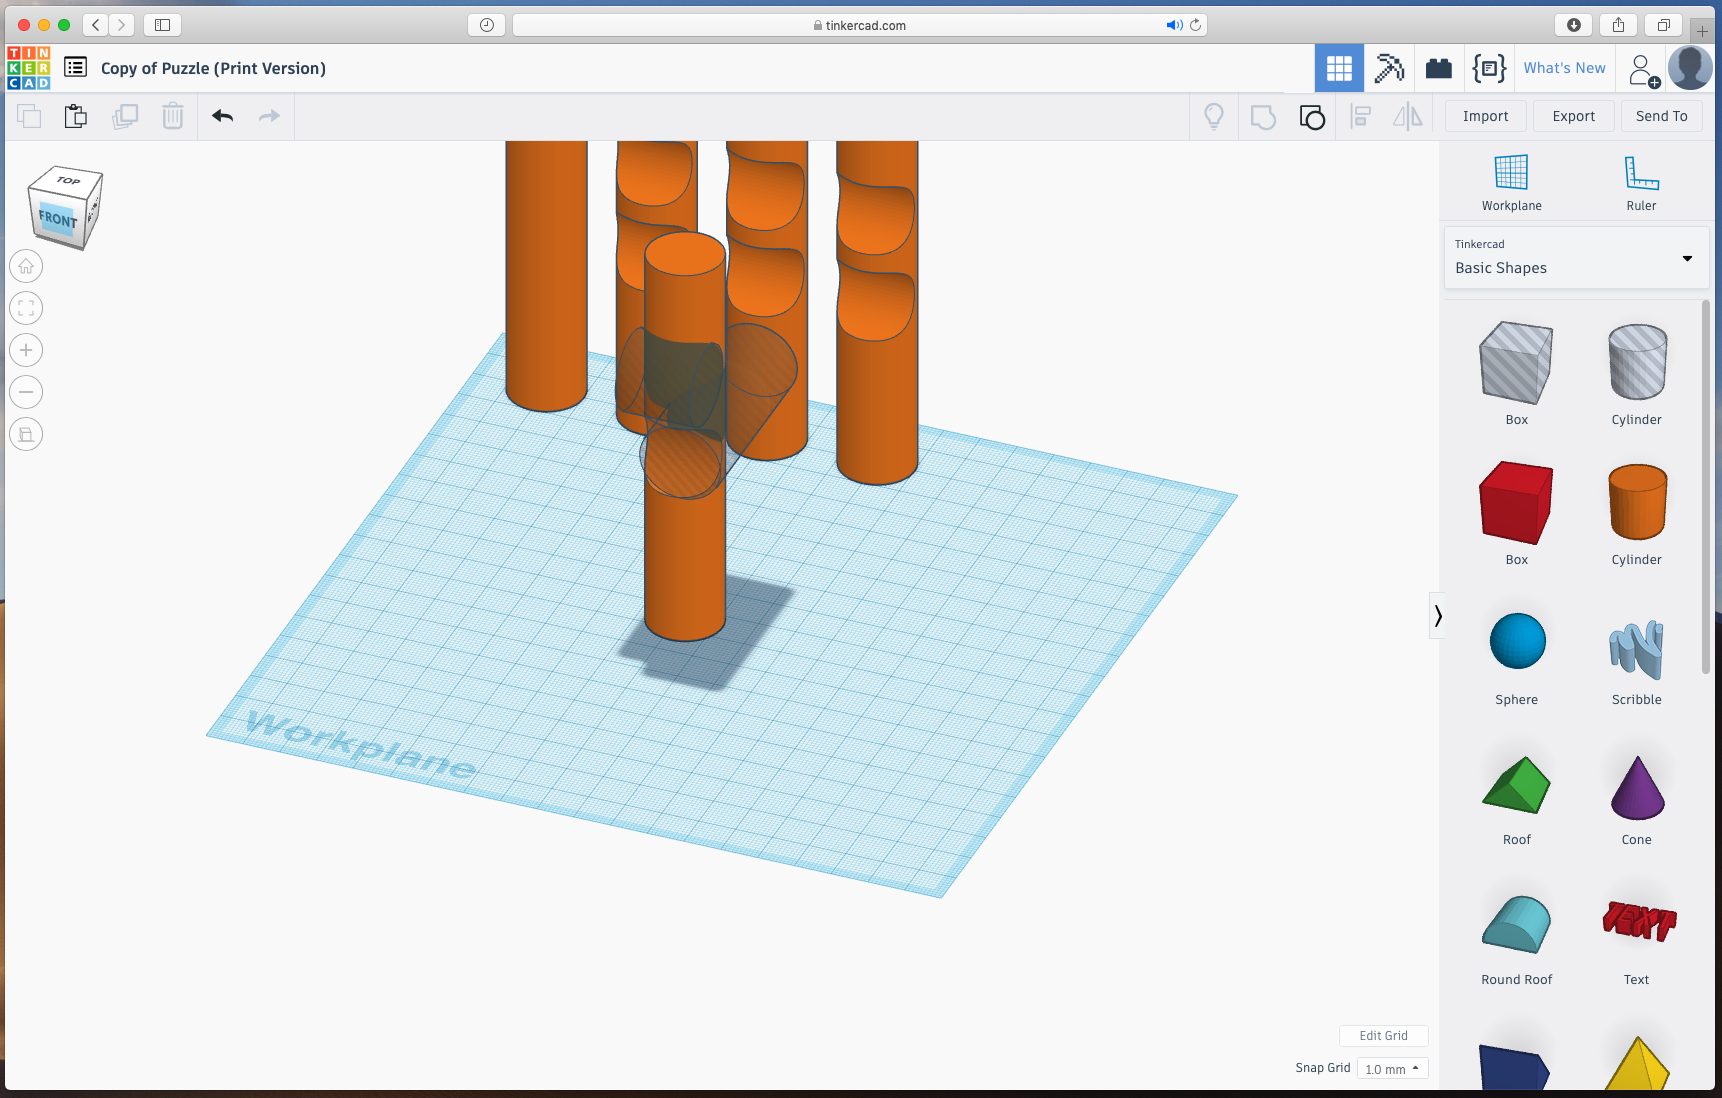Click the Zoom in plus button

(x=26, y=350)
